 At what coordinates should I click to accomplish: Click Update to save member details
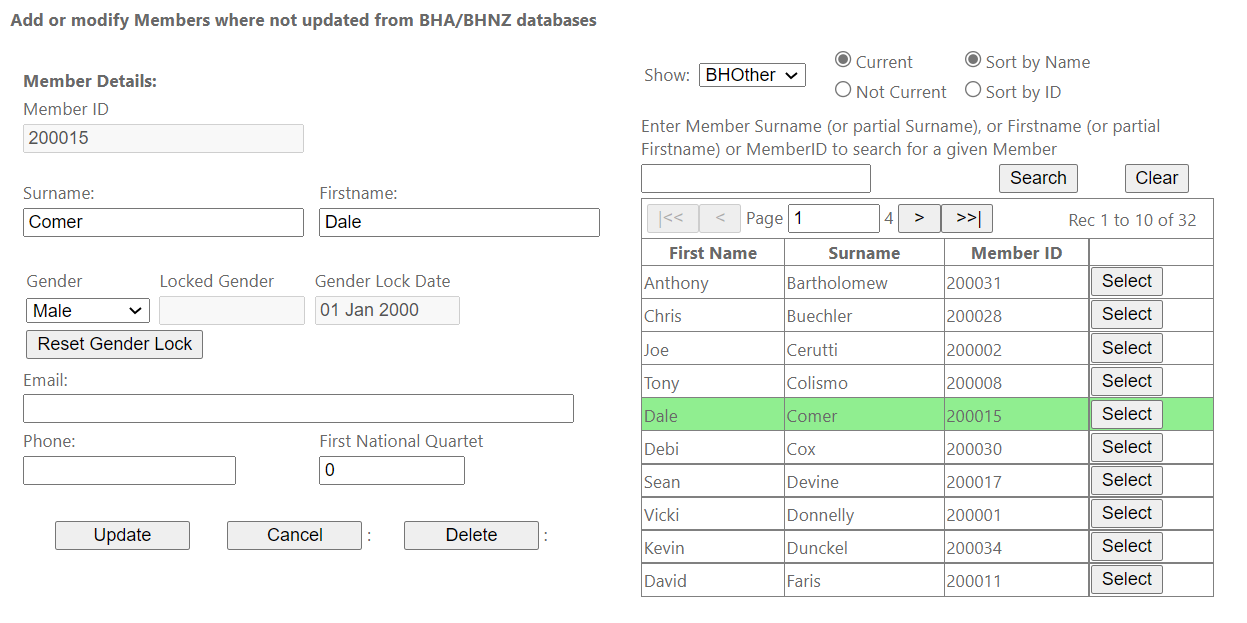(122, 535)
